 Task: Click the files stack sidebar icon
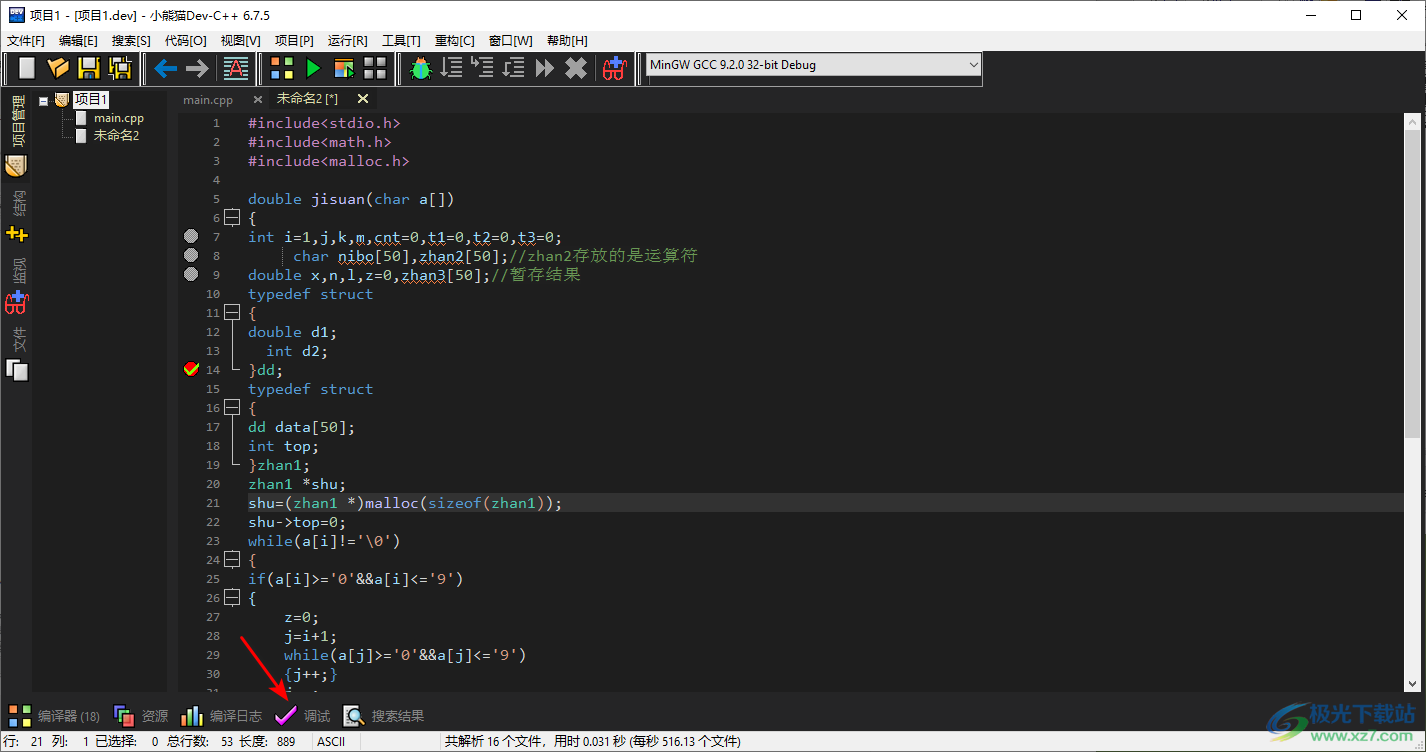coord(16,370)
